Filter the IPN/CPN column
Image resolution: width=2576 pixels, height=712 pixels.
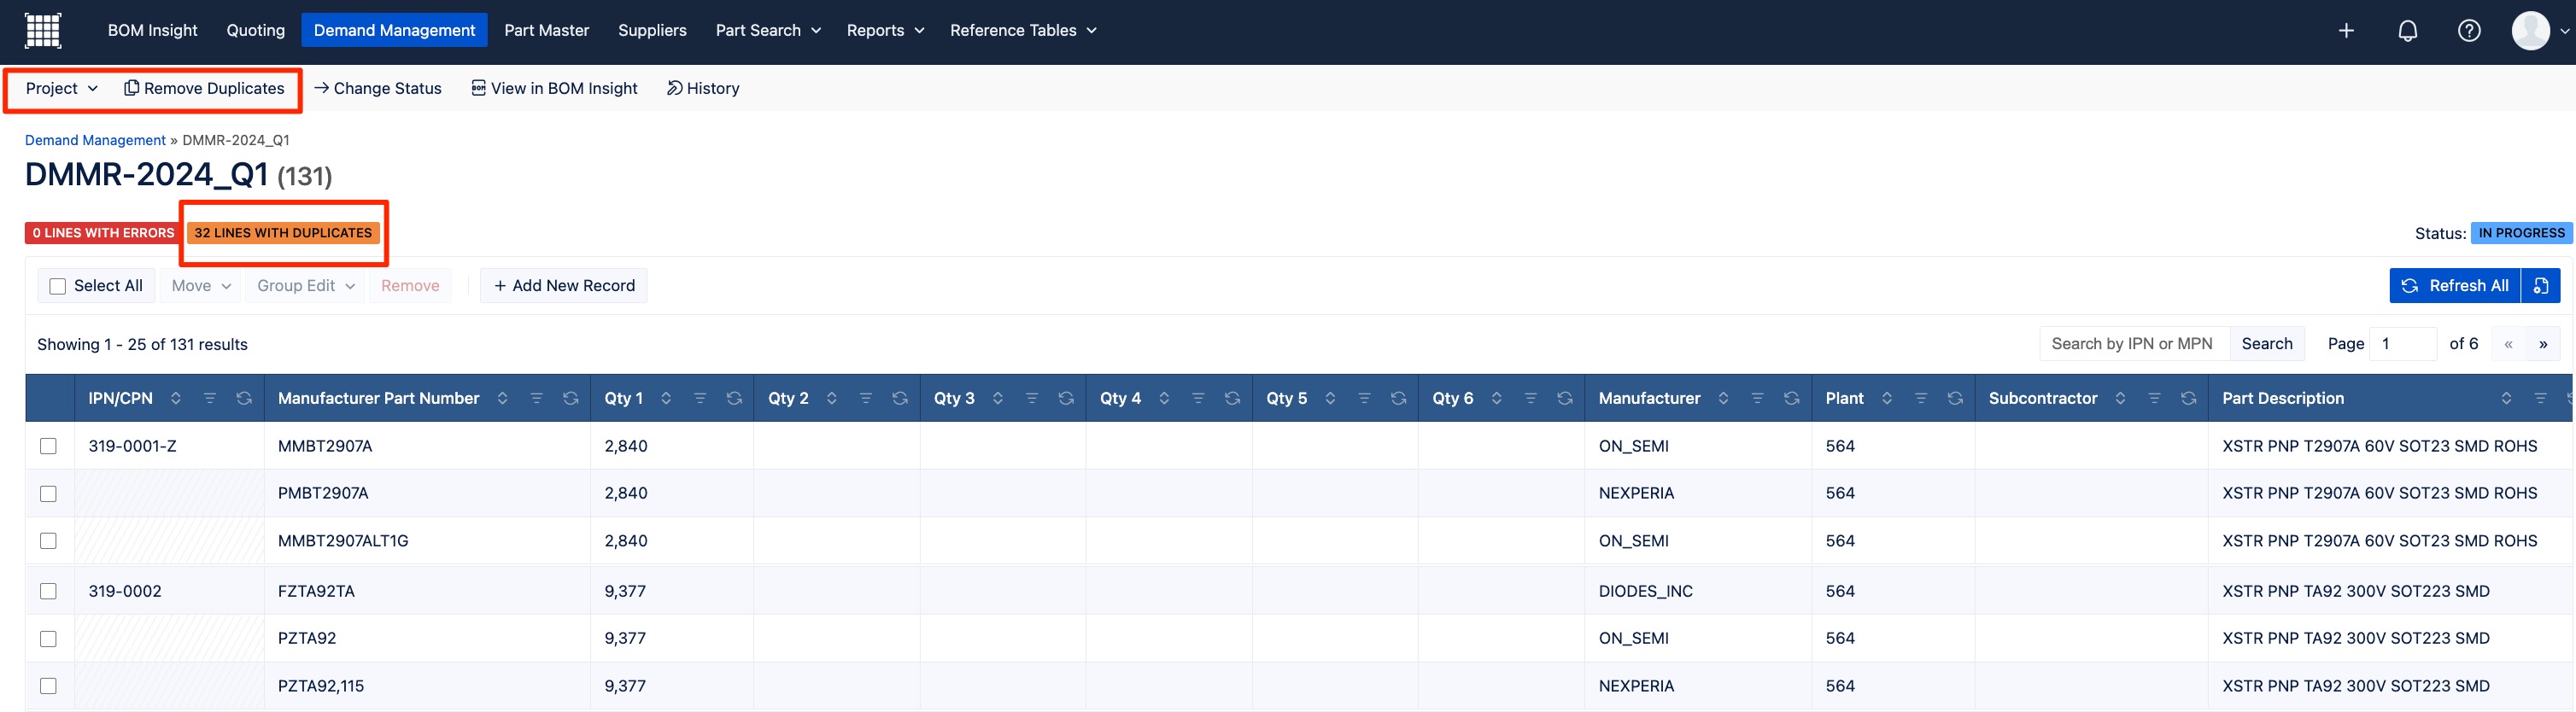click(x=210, y=398)
